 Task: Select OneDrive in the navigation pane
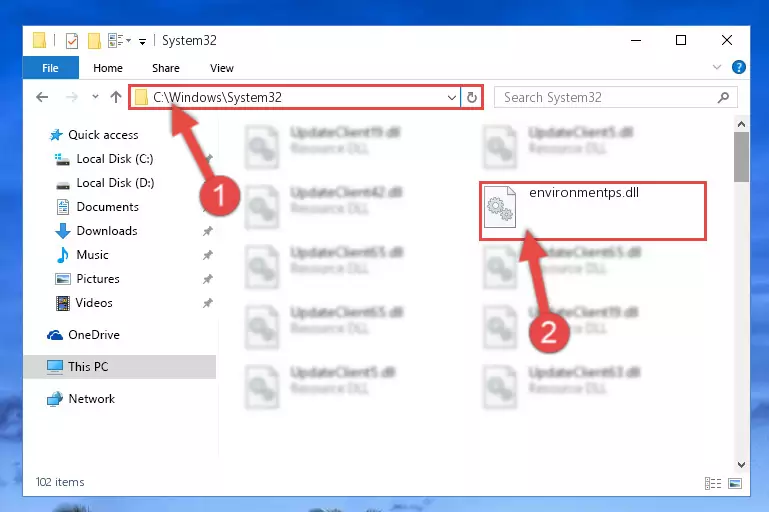pyautogui.click(x=94, y=335)
